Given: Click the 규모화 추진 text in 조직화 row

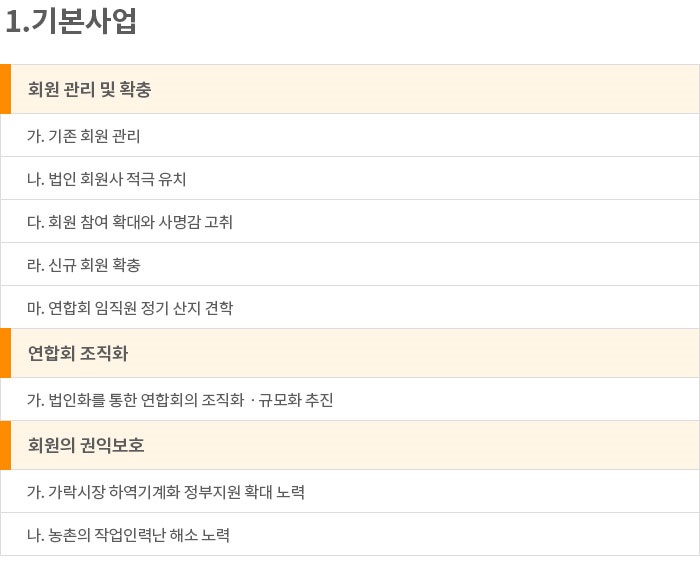Looking at the screenshot, I should [x=296, y=400].
